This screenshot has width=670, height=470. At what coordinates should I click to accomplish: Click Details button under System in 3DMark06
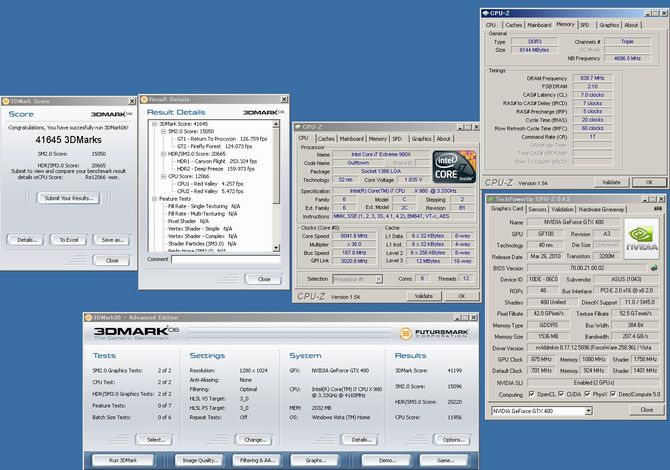(x=361, y=439)
